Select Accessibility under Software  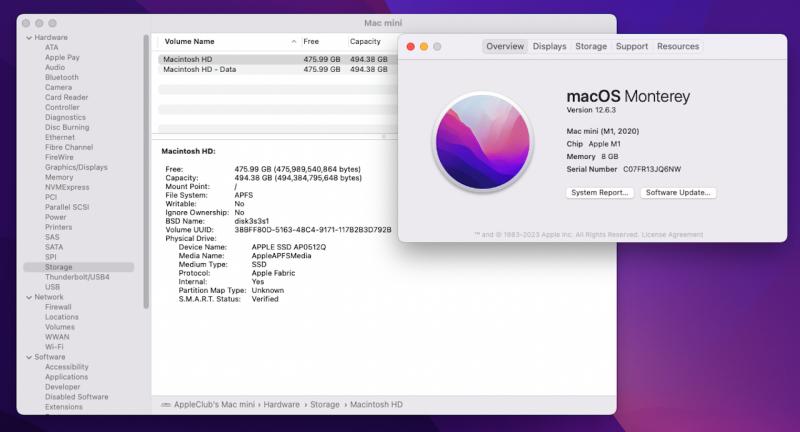point(66,367)
